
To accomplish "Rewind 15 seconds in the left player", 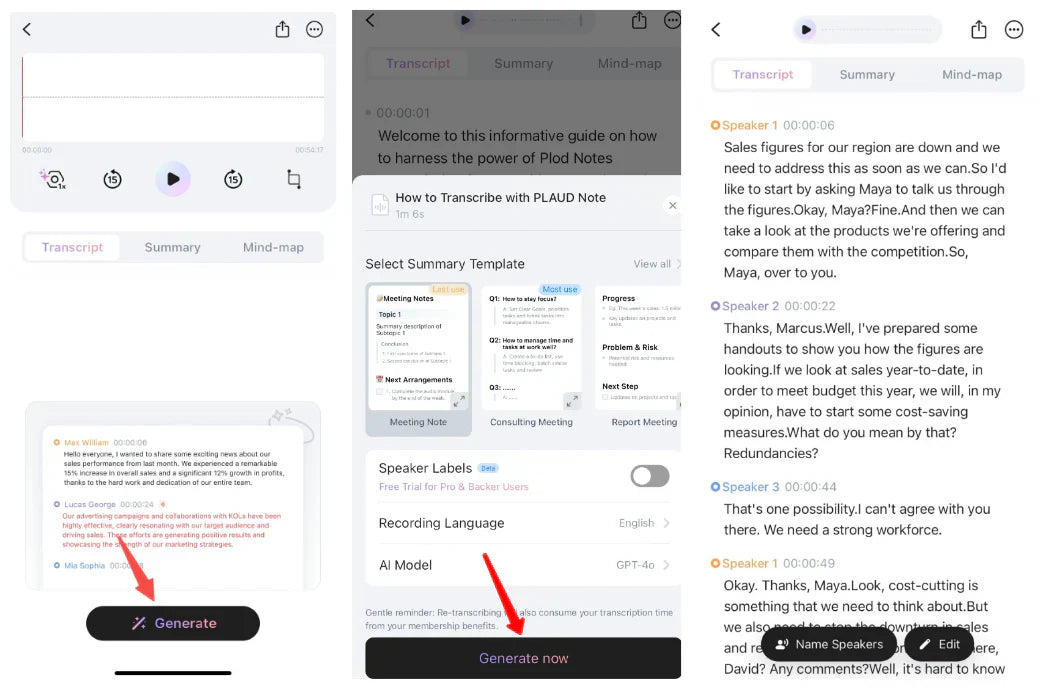I will [x=112, y=179].
